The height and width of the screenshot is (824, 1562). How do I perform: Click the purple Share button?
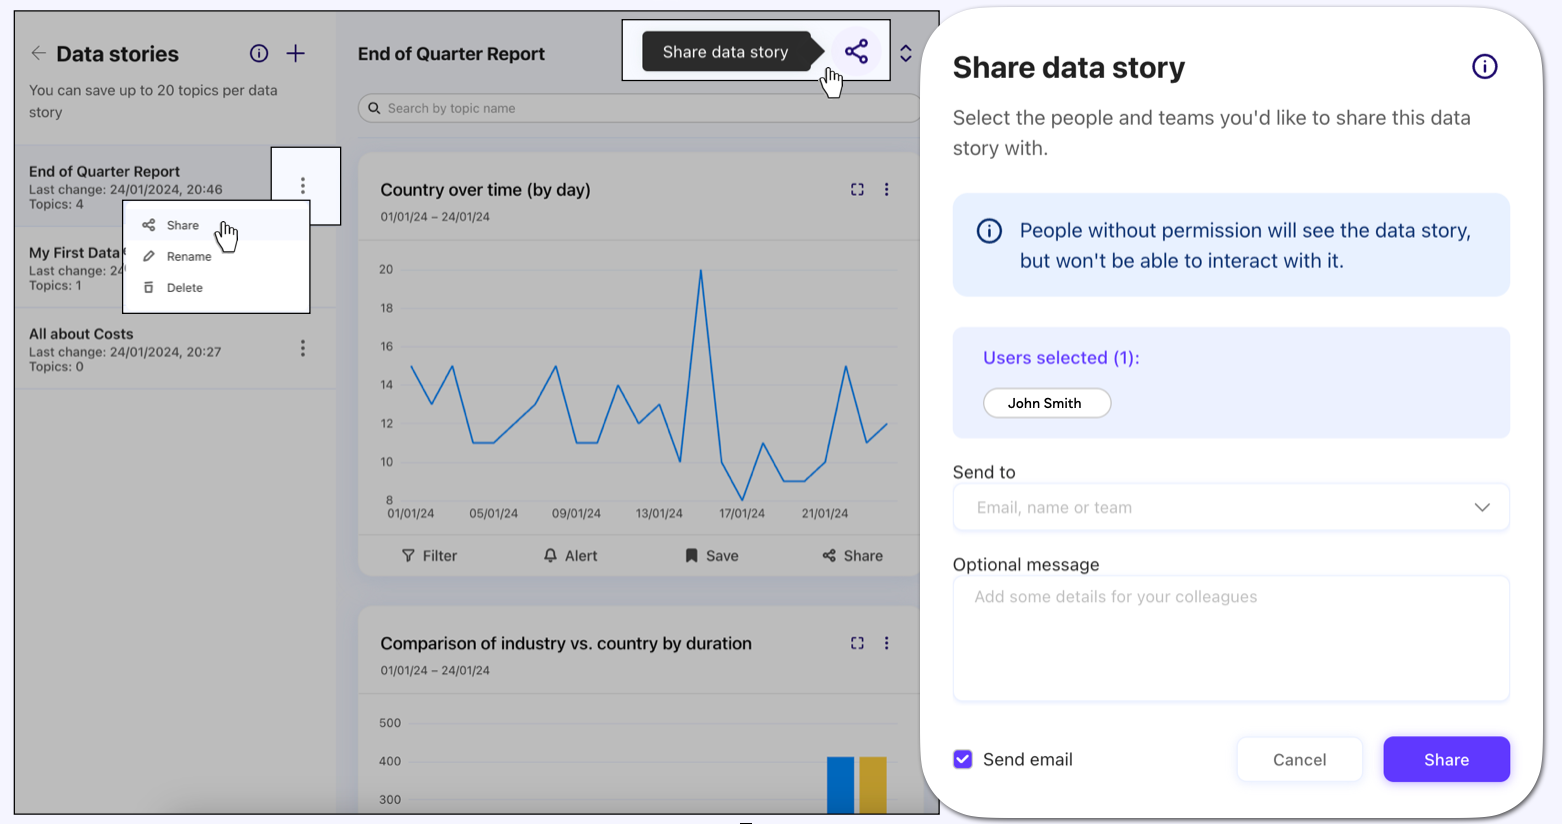point(1446,759)
